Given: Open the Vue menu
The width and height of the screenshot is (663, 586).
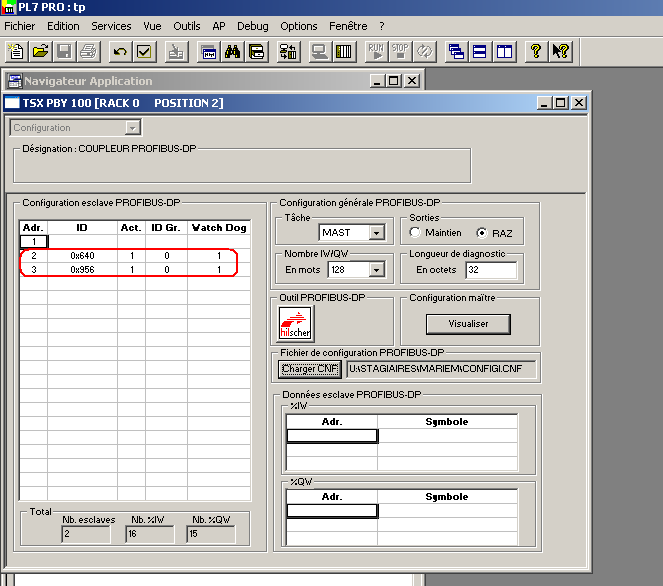Looking at the screenshot, I should coord(152,26).
